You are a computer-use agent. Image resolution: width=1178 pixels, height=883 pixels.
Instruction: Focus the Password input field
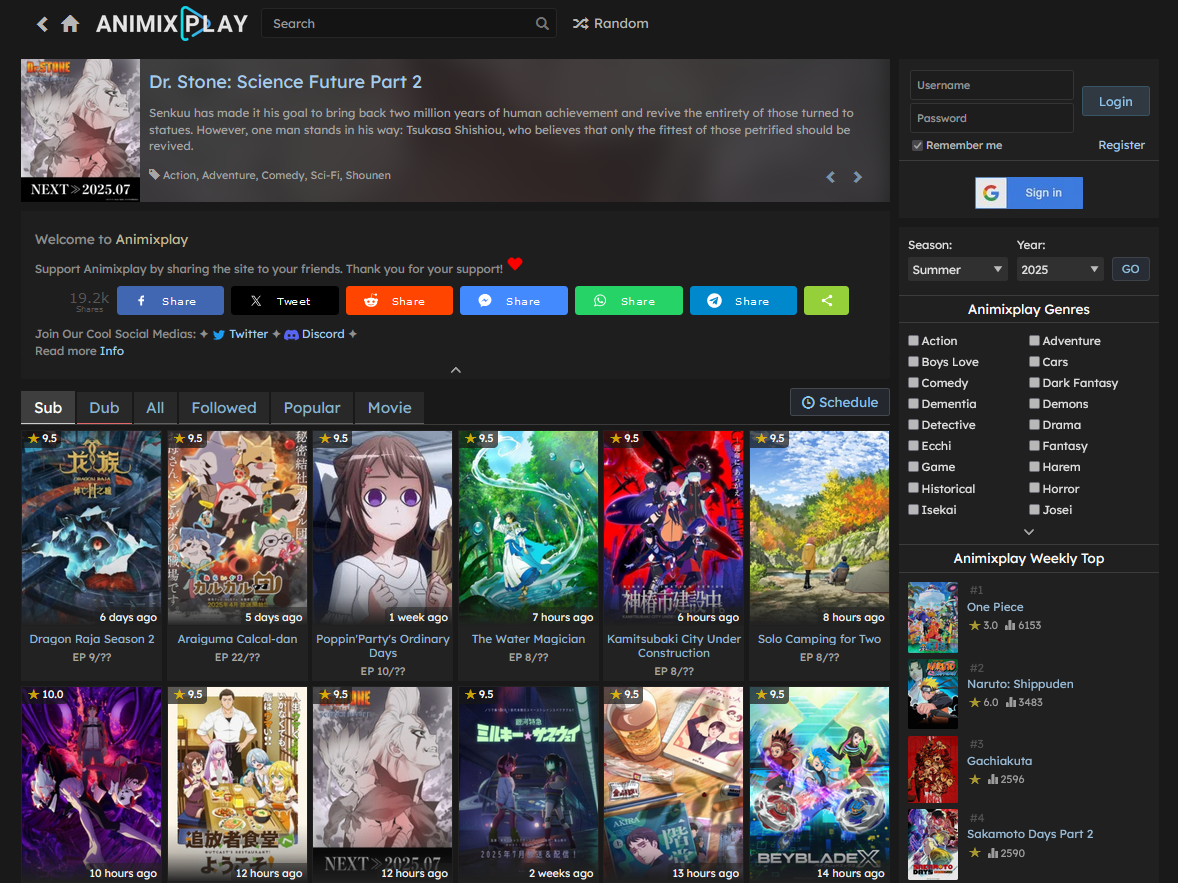[x=991, y=118]
